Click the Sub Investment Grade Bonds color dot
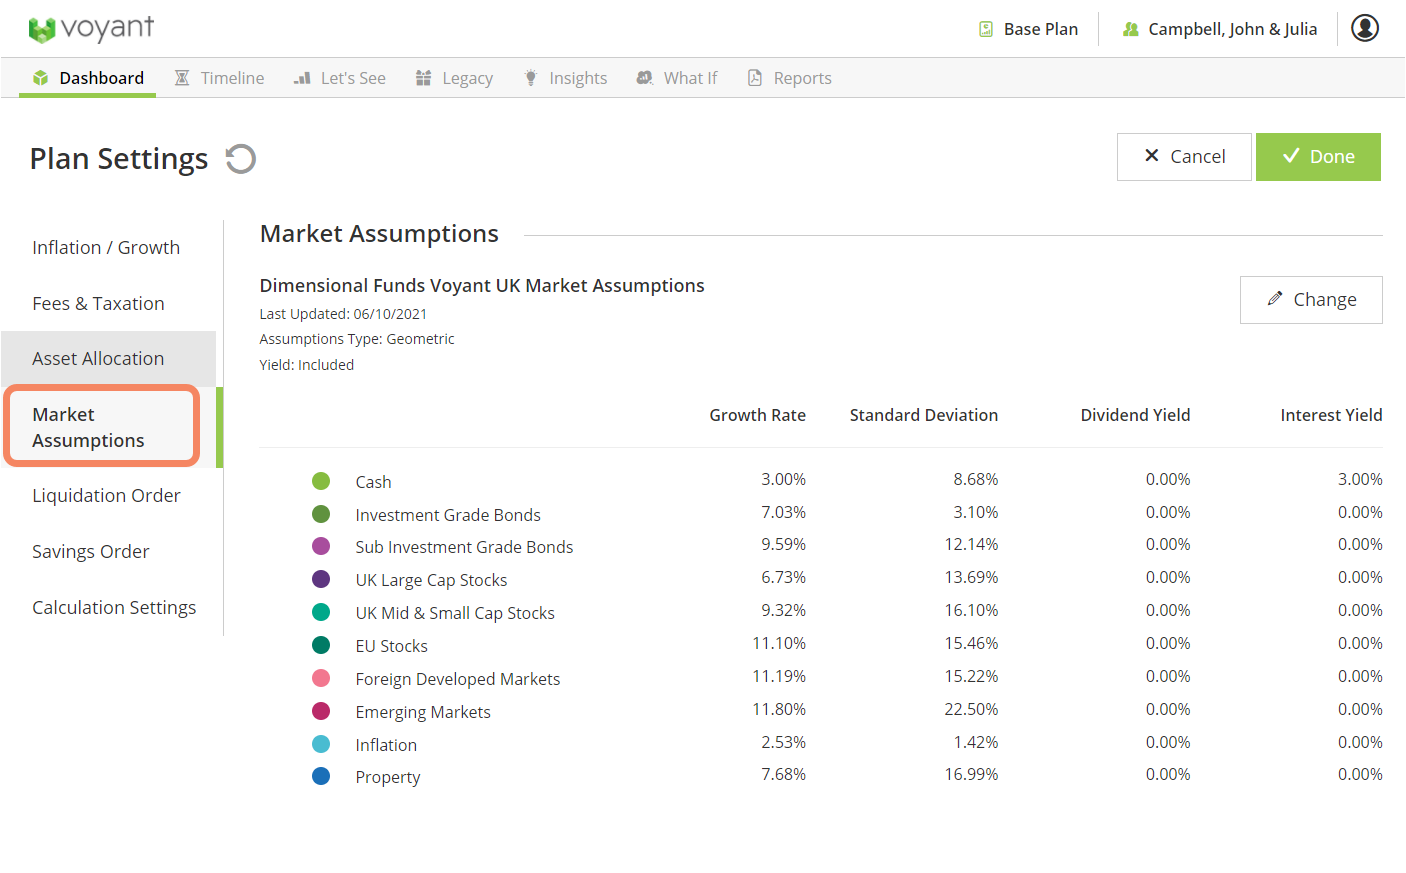The image size is (1406, 873). (x=321, y=546)
